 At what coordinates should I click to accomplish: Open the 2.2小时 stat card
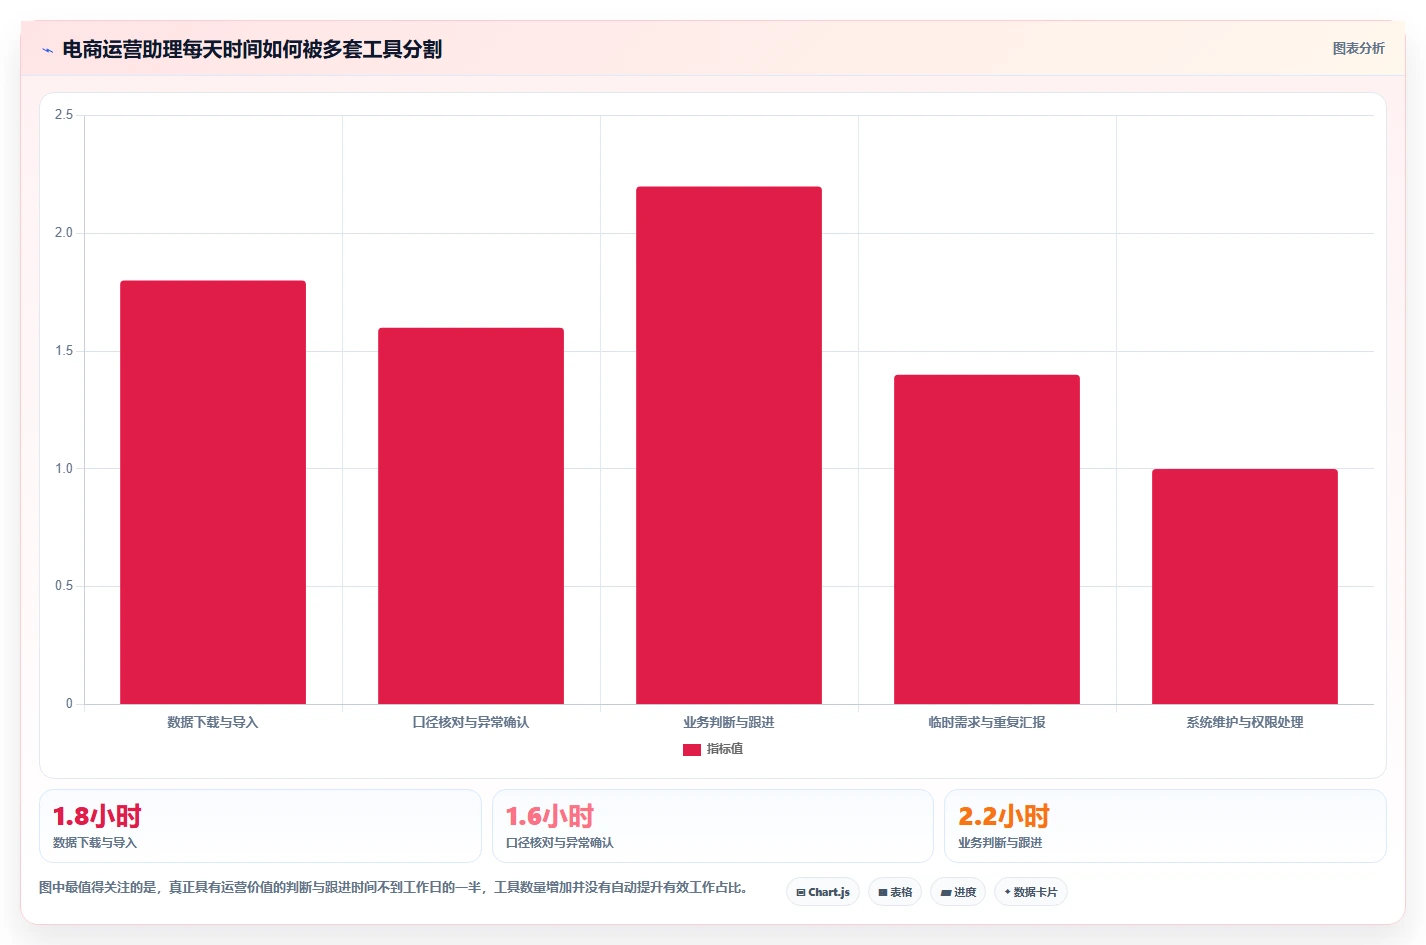click(1165, 826)
